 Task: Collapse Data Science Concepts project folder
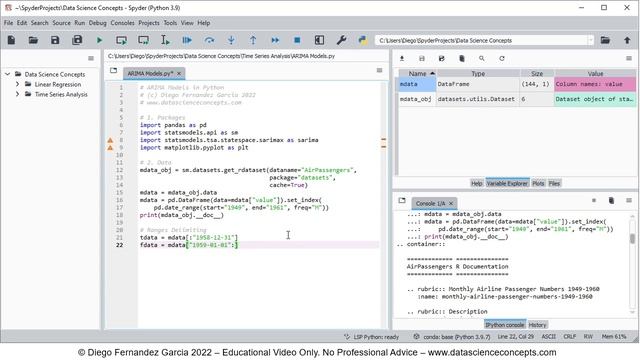point(7,74)
